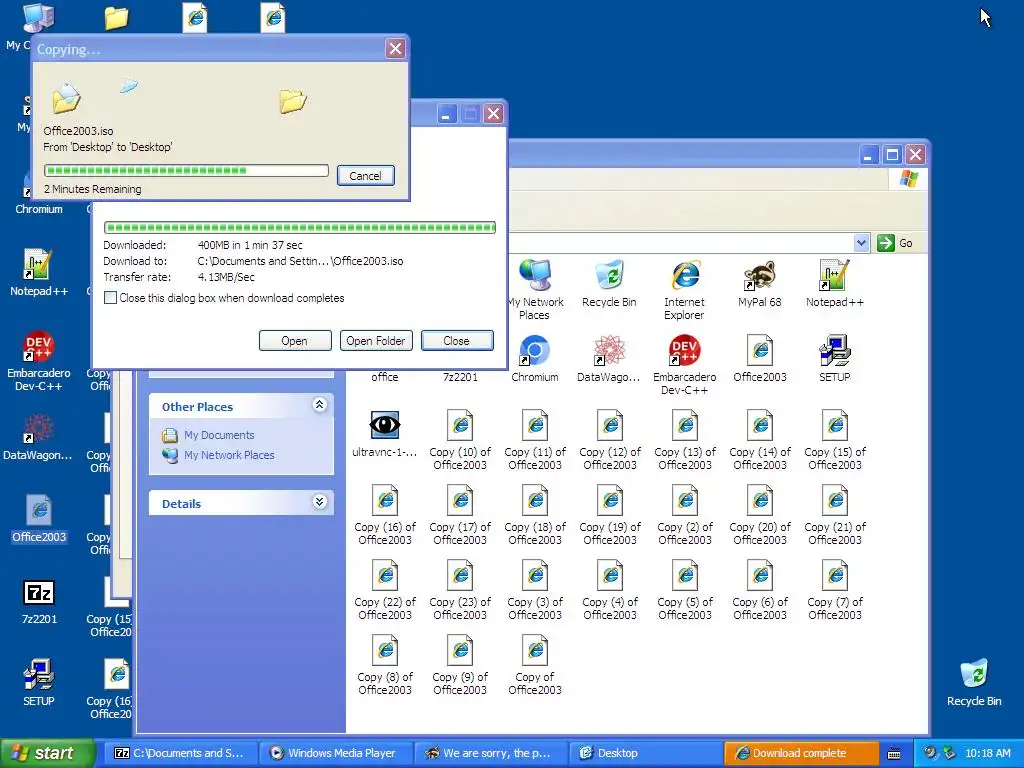Collapse the Other Places panel

tap(319, 405)
